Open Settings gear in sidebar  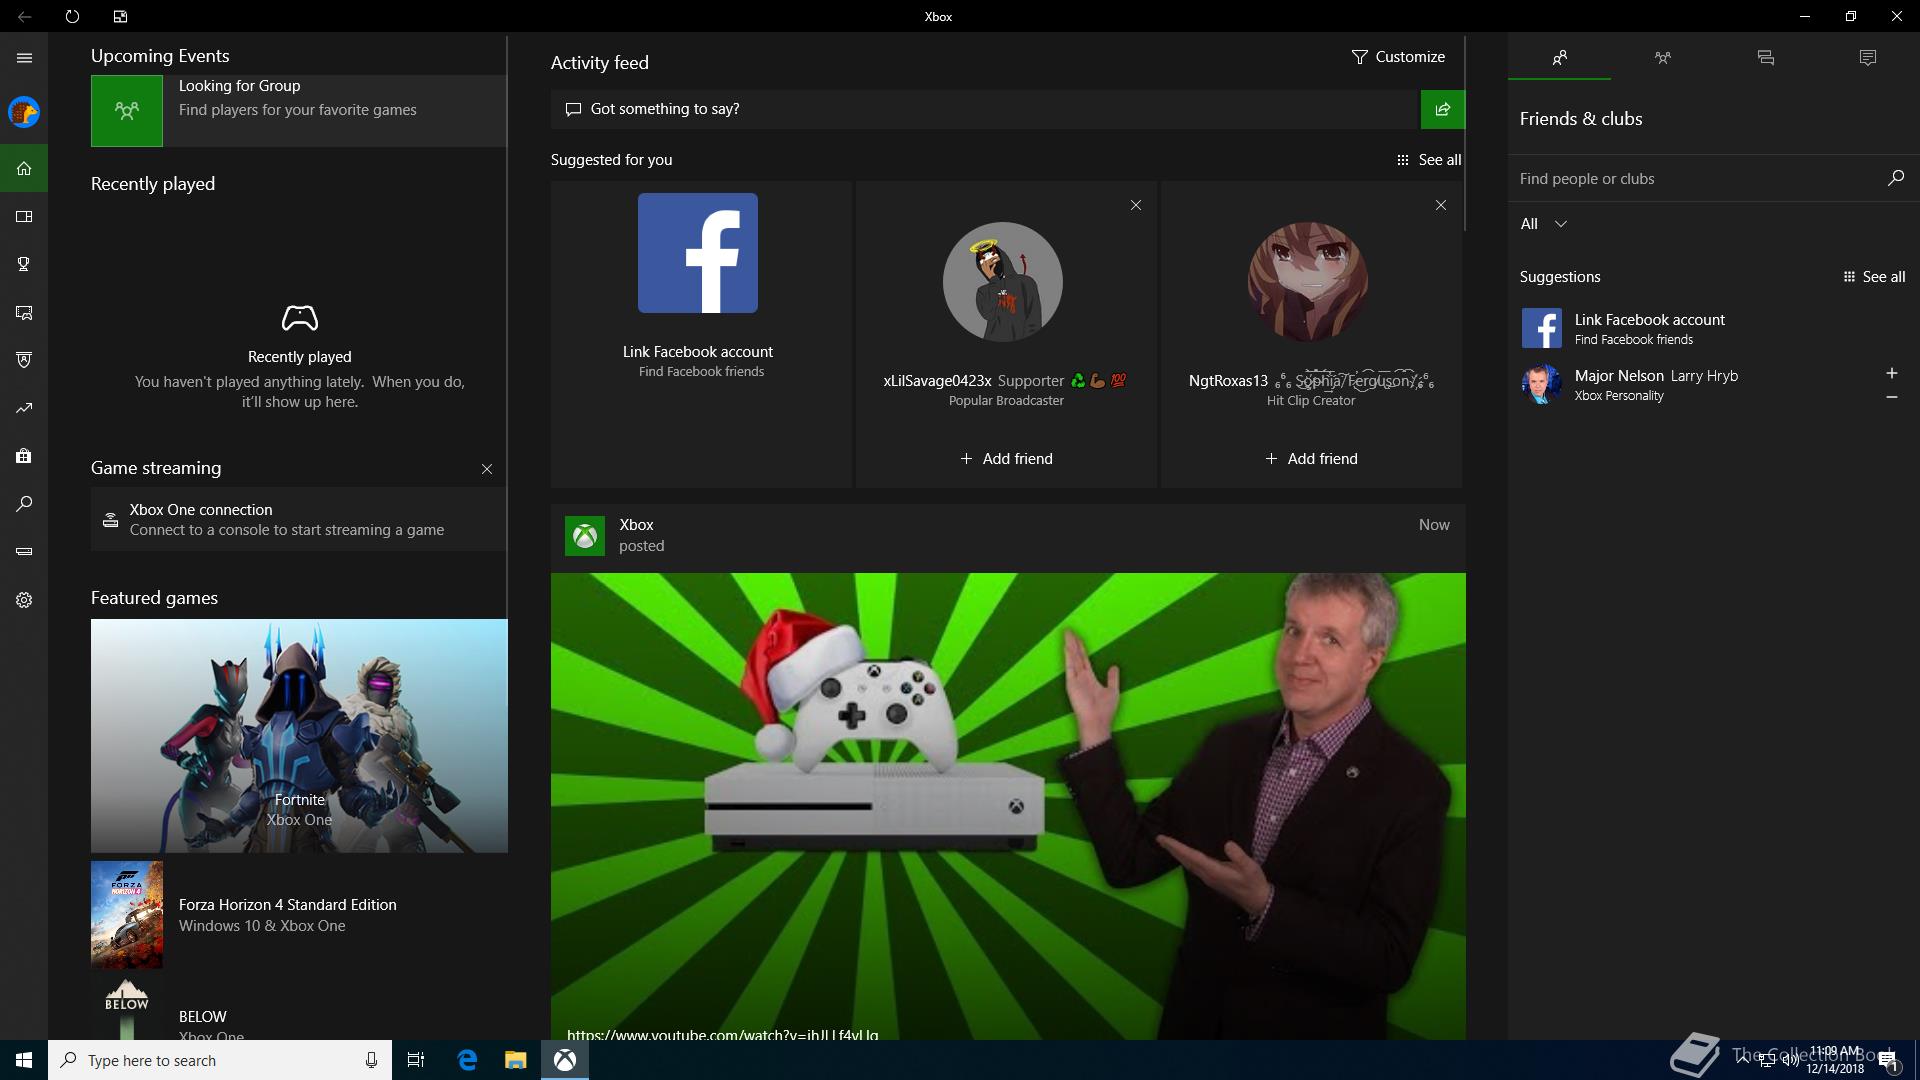pos(24,600)
